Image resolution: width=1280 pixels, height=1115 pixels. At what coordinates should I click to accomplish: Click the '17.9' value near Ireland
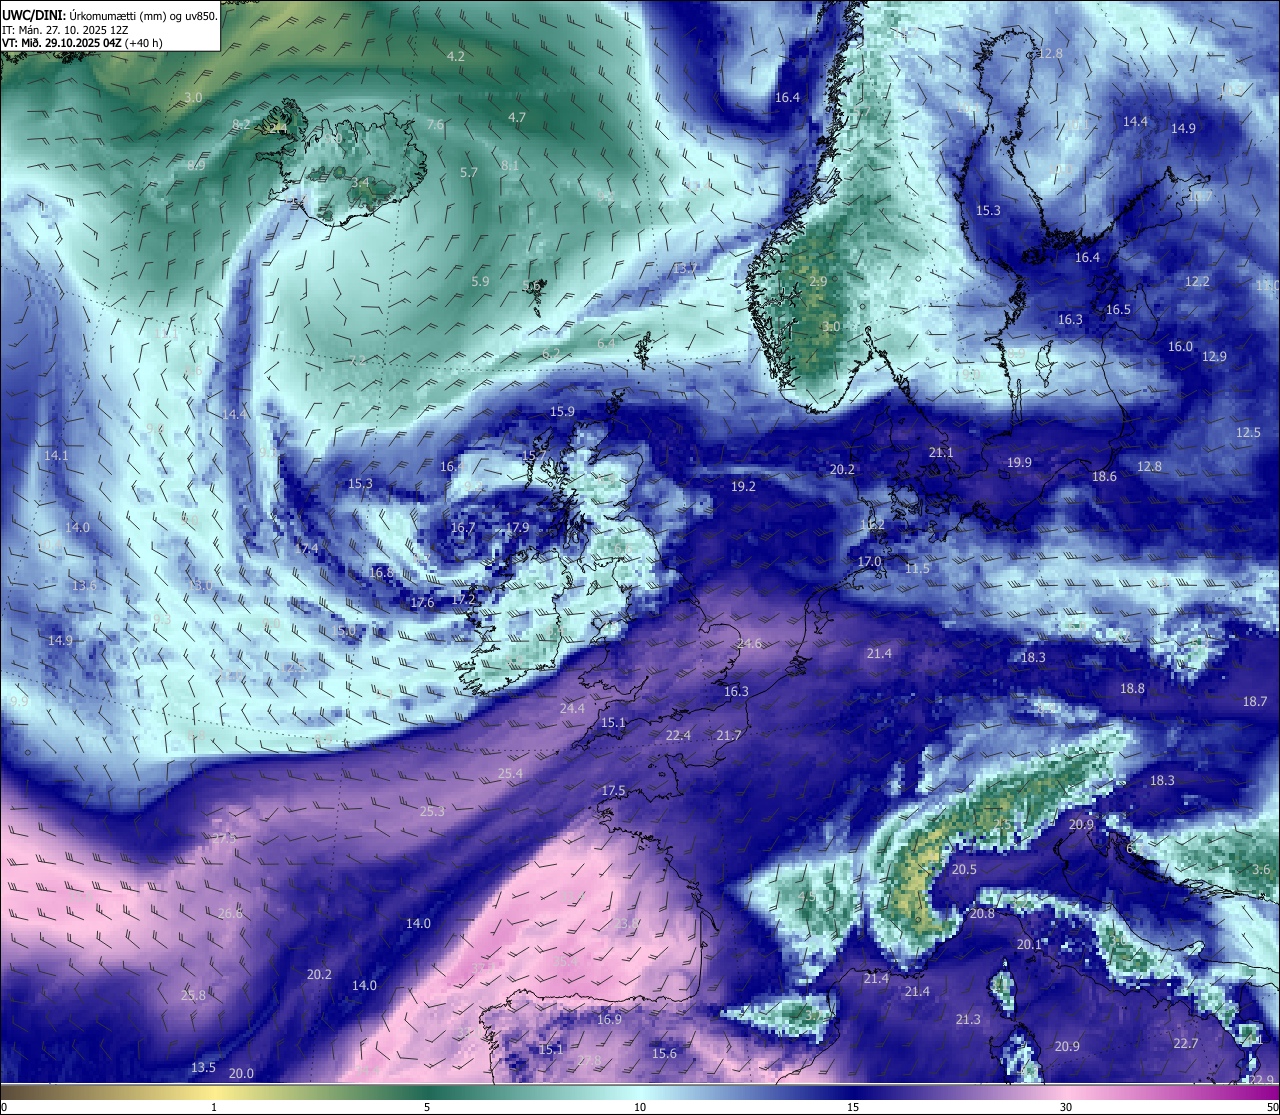(517, 528)
